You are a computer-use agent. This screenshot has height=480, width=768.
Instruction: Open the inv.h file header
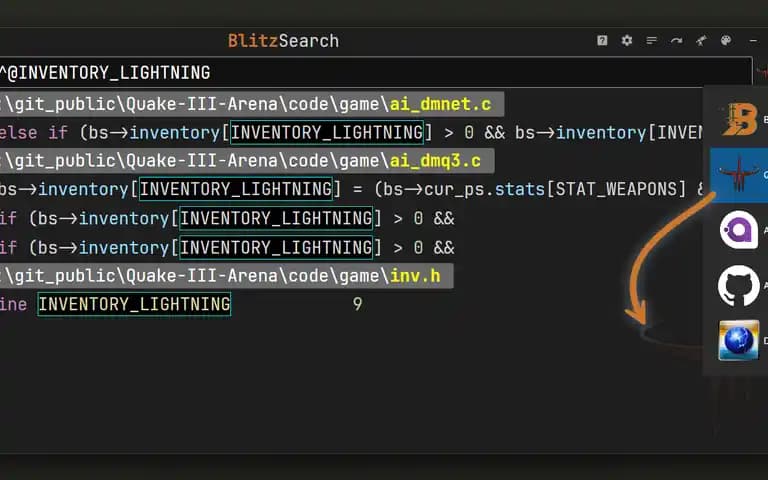coord(226,276)
